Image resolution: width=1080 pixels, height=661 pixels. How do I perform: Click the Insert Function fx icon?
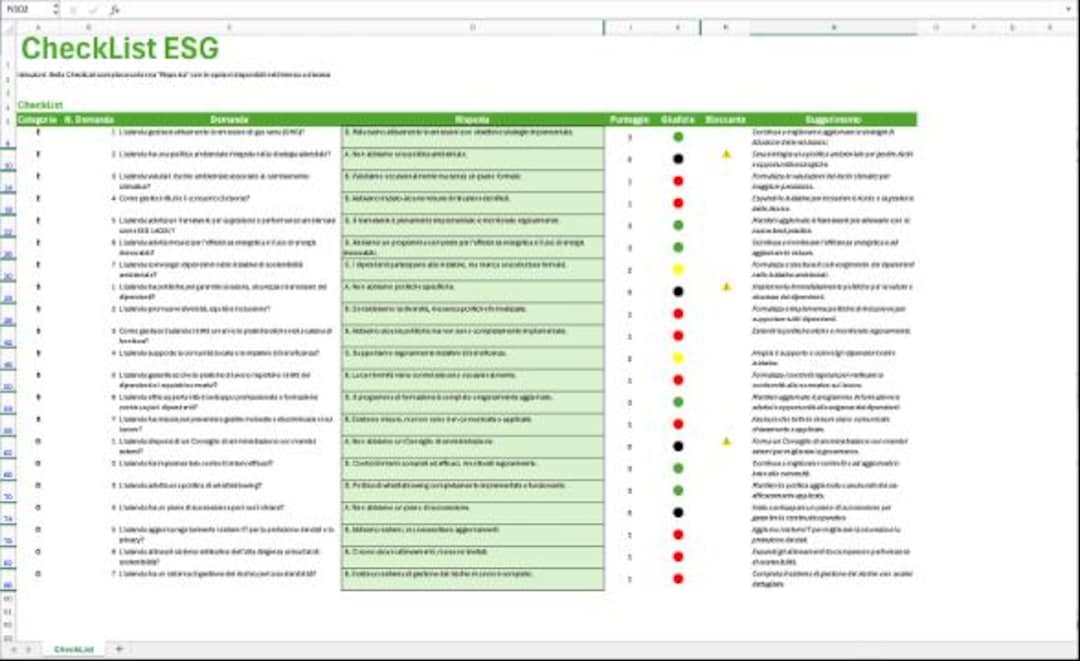(x=113, y=8)
